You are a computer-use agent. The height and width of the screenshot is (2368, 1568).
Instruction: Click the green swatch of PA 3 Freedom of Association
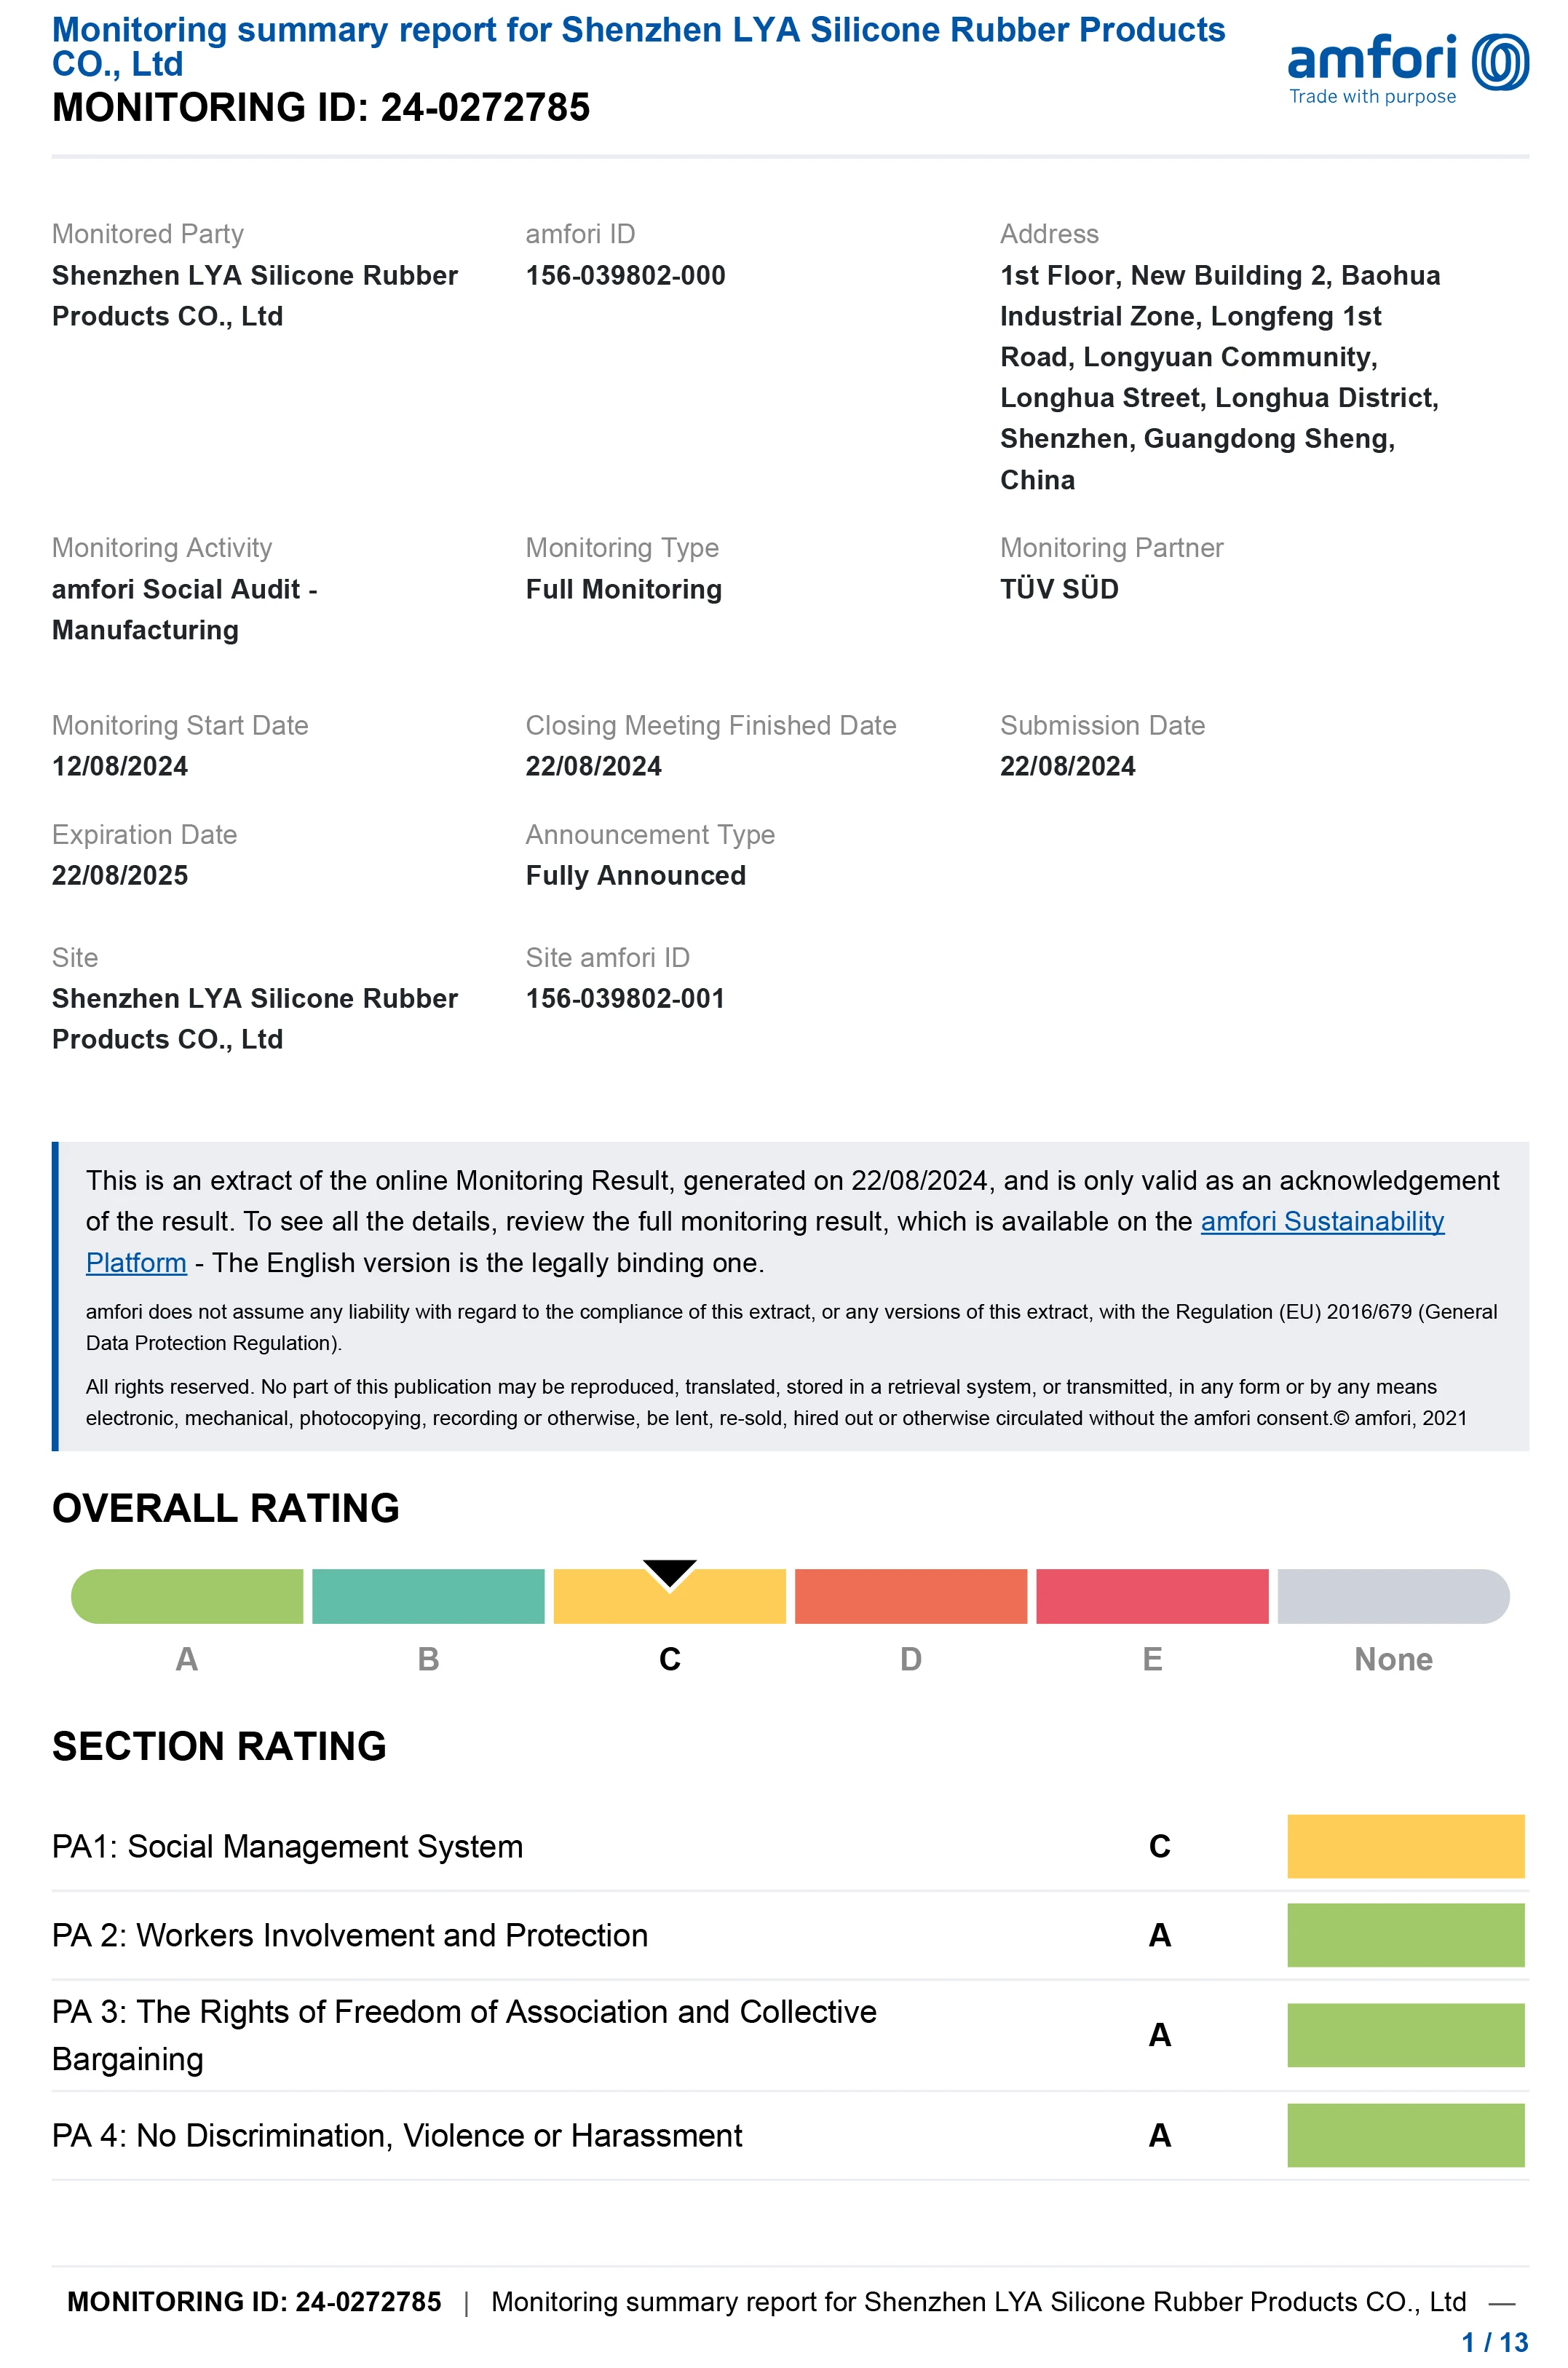[1405, 2035]
